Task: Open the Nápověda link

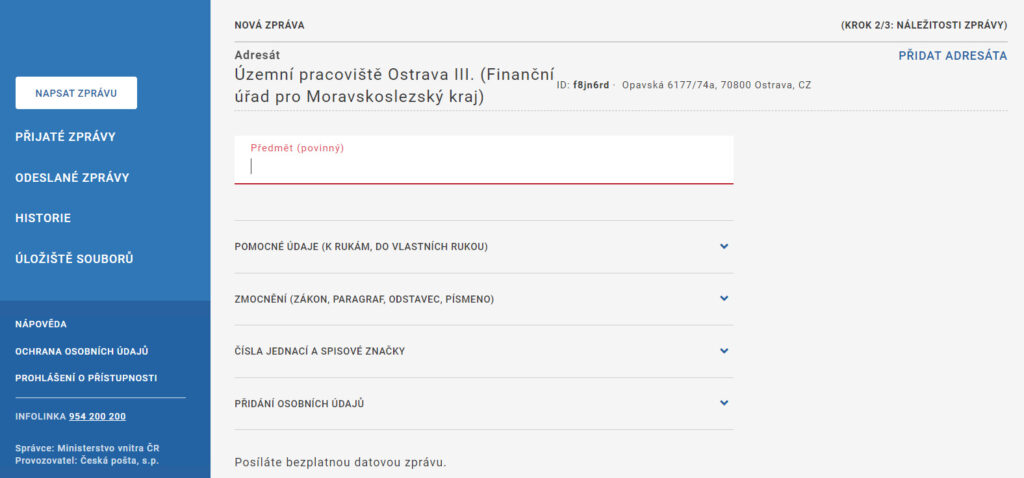Action: coord(40,325)
